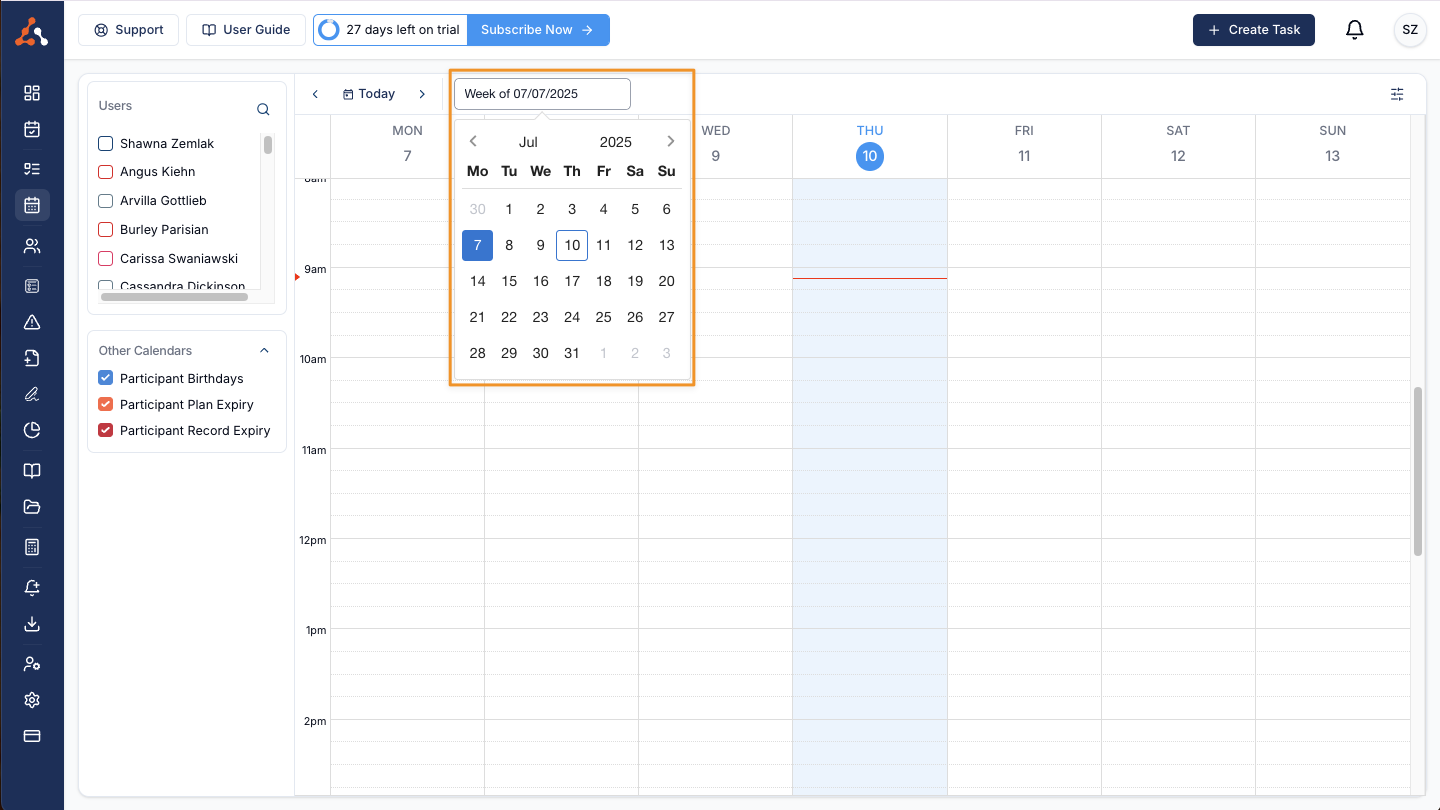Click Create Task button

point(1254,30)
